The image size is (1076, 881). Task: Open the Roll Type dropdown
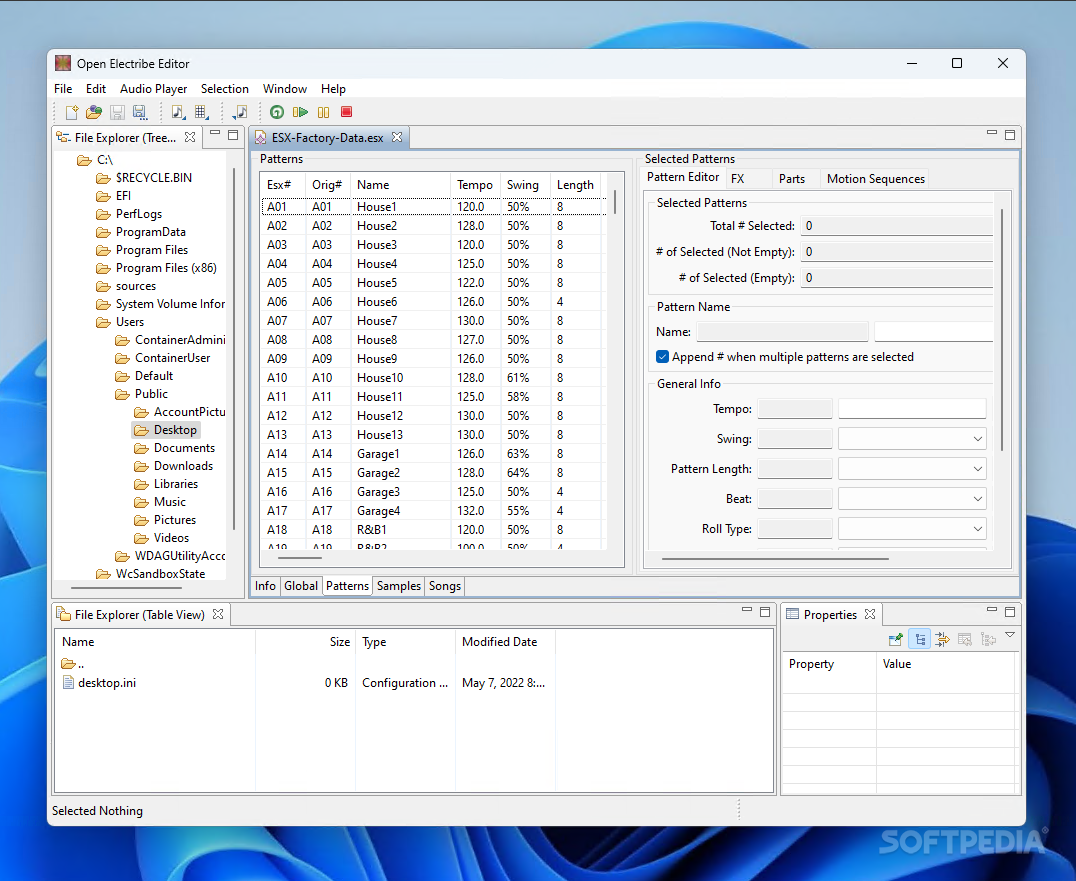tap(912, 529)
